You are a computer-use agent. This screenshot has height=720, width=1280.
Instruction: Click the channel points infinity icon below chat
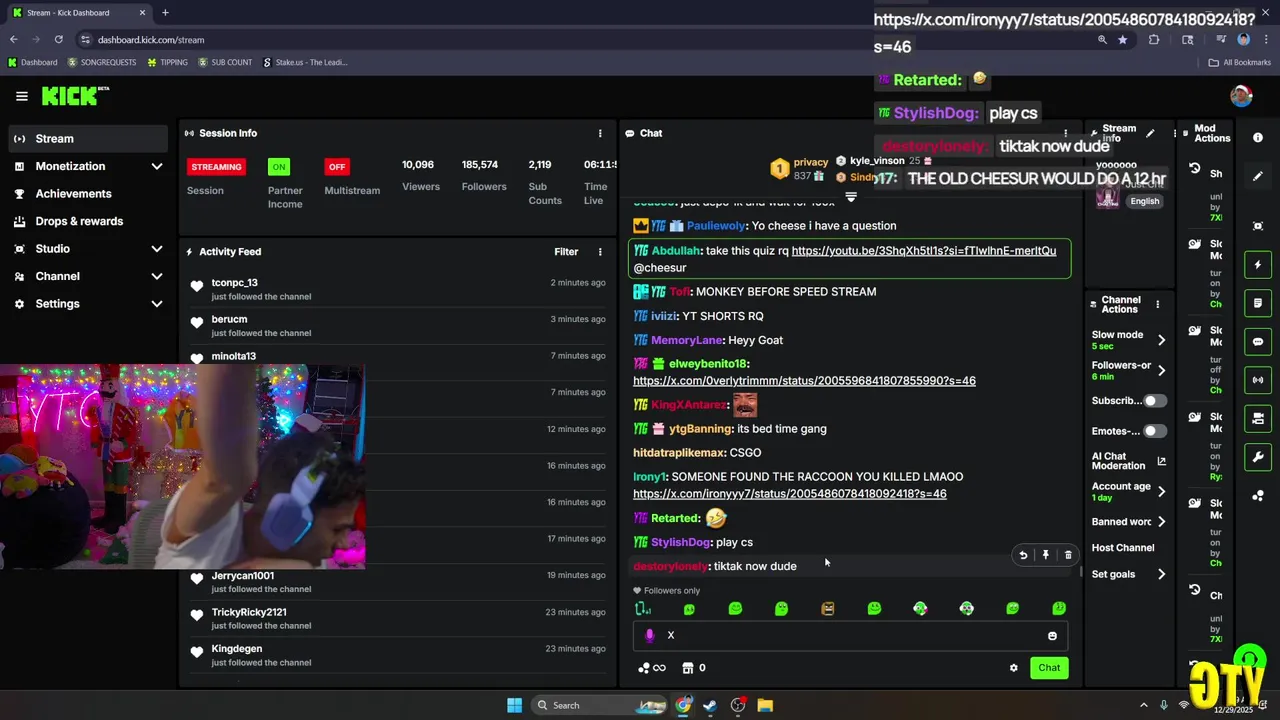[x=651, y=668]
